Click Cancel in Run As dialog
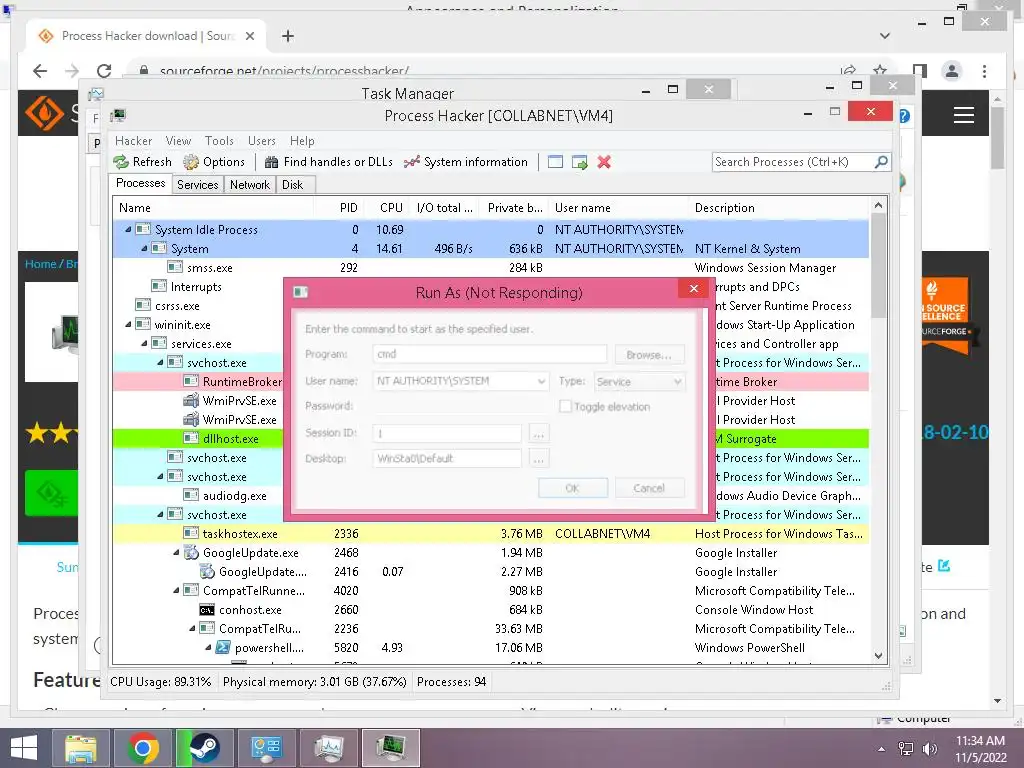The height and width of the screenshot is (768, 1024). [649, 488]
